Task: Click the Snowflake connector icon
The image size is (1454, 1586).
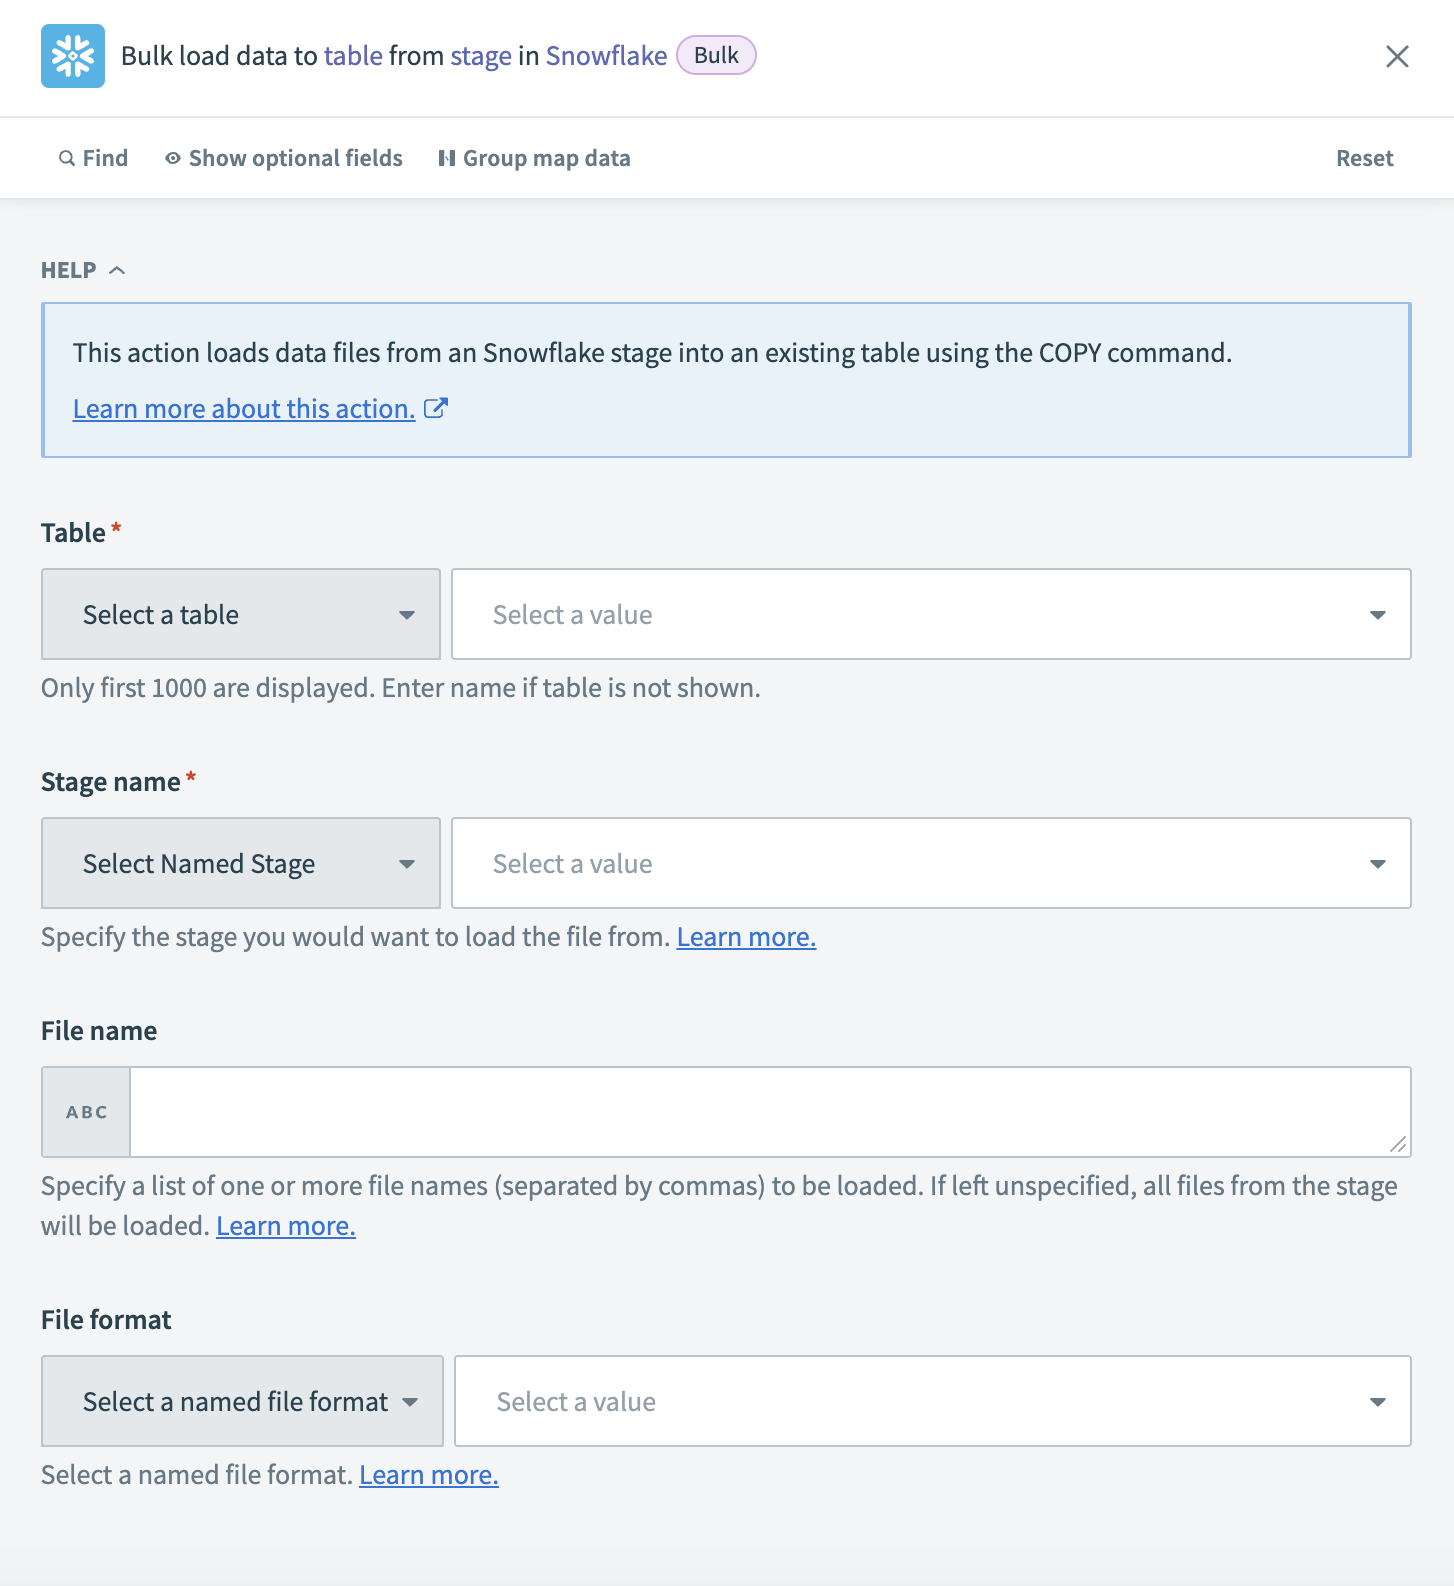Action: click(71, 56)
